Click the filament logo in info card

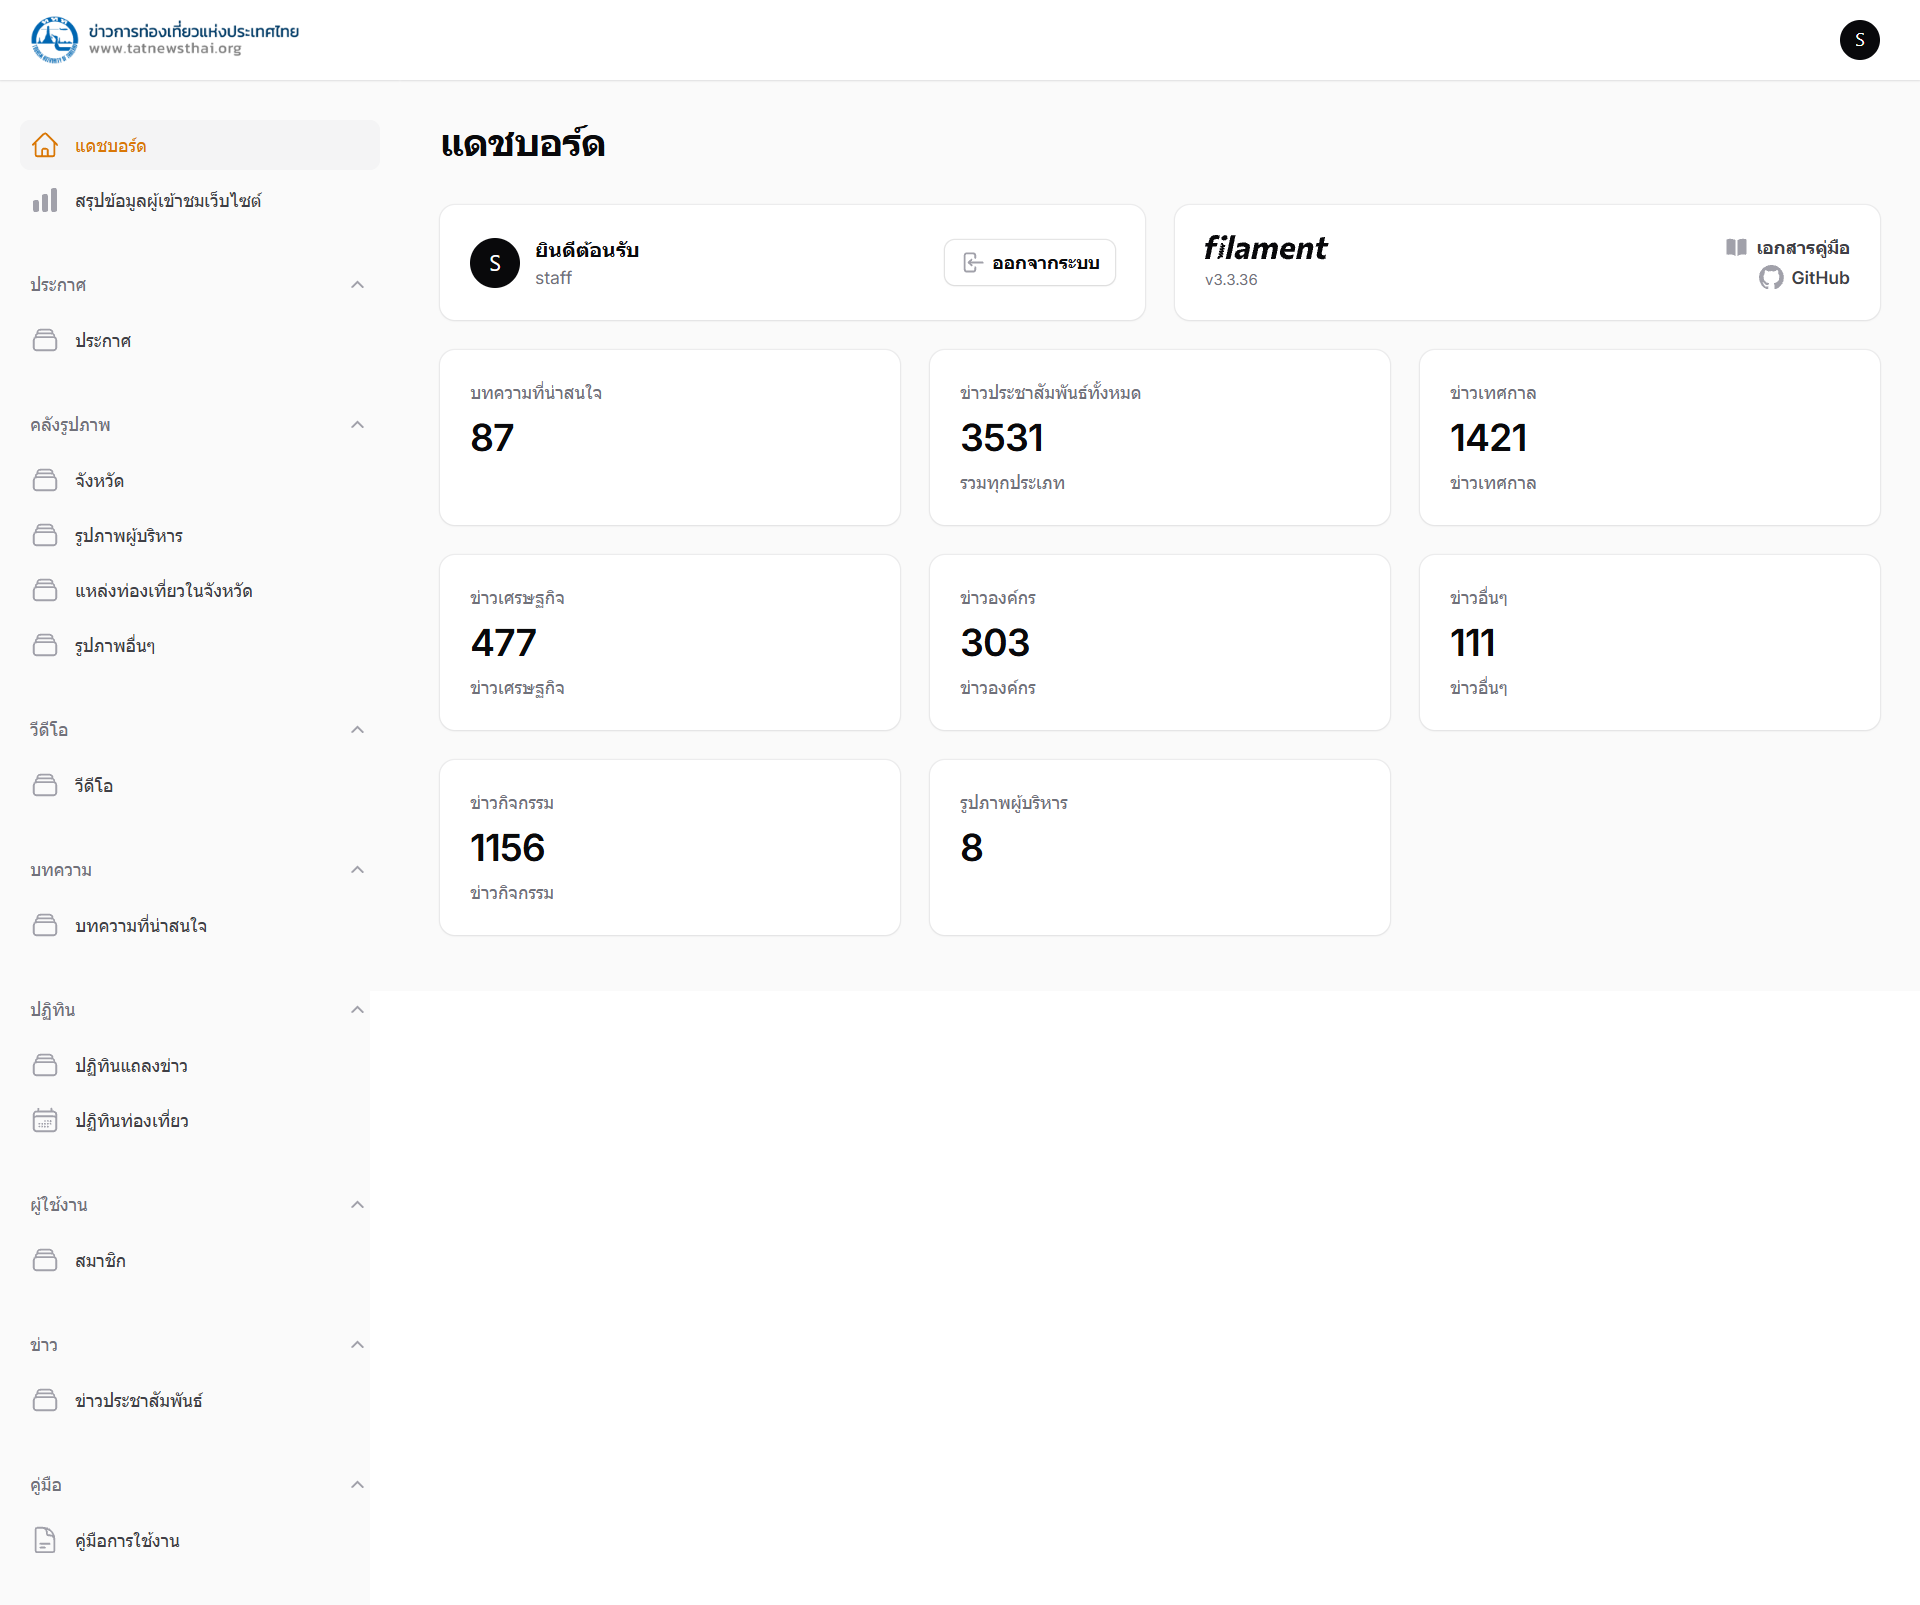point(1266,248)
